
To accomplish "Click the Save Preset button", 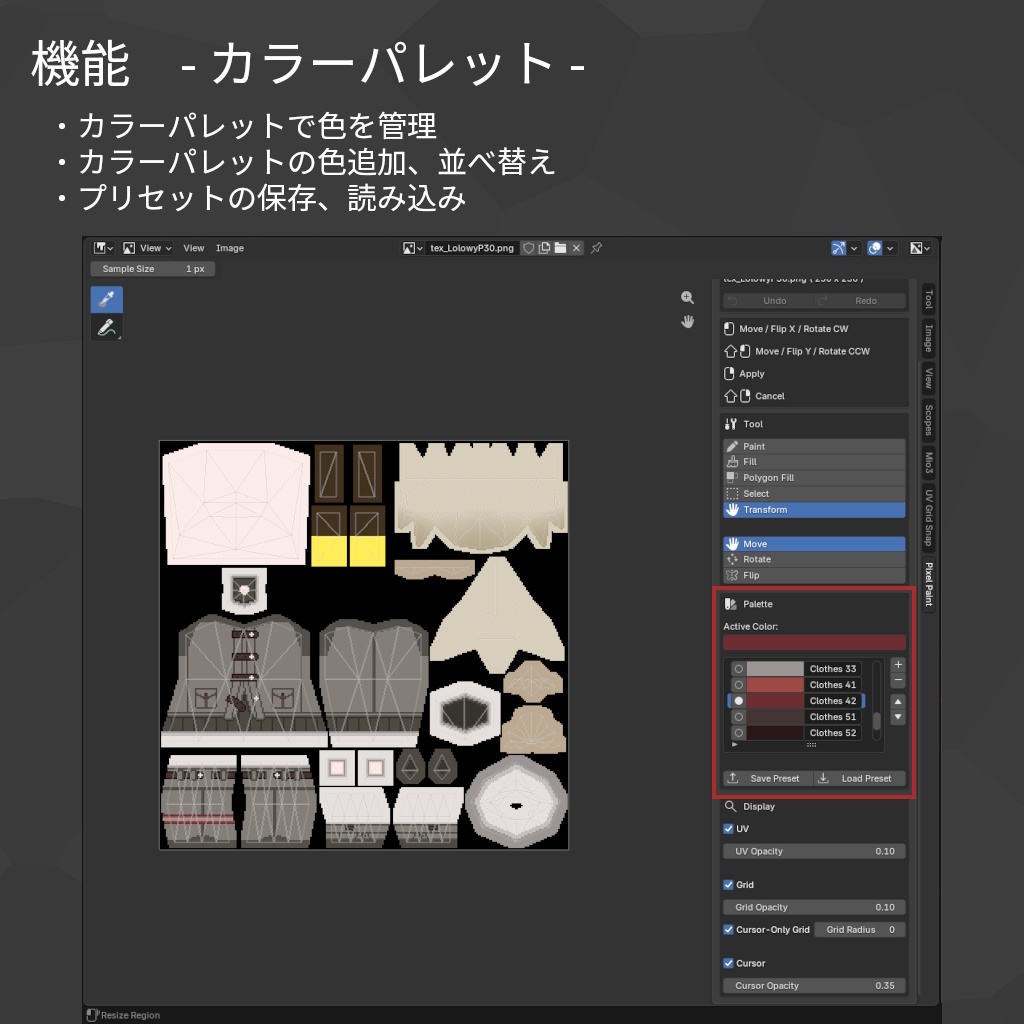I will click(768, 778).
